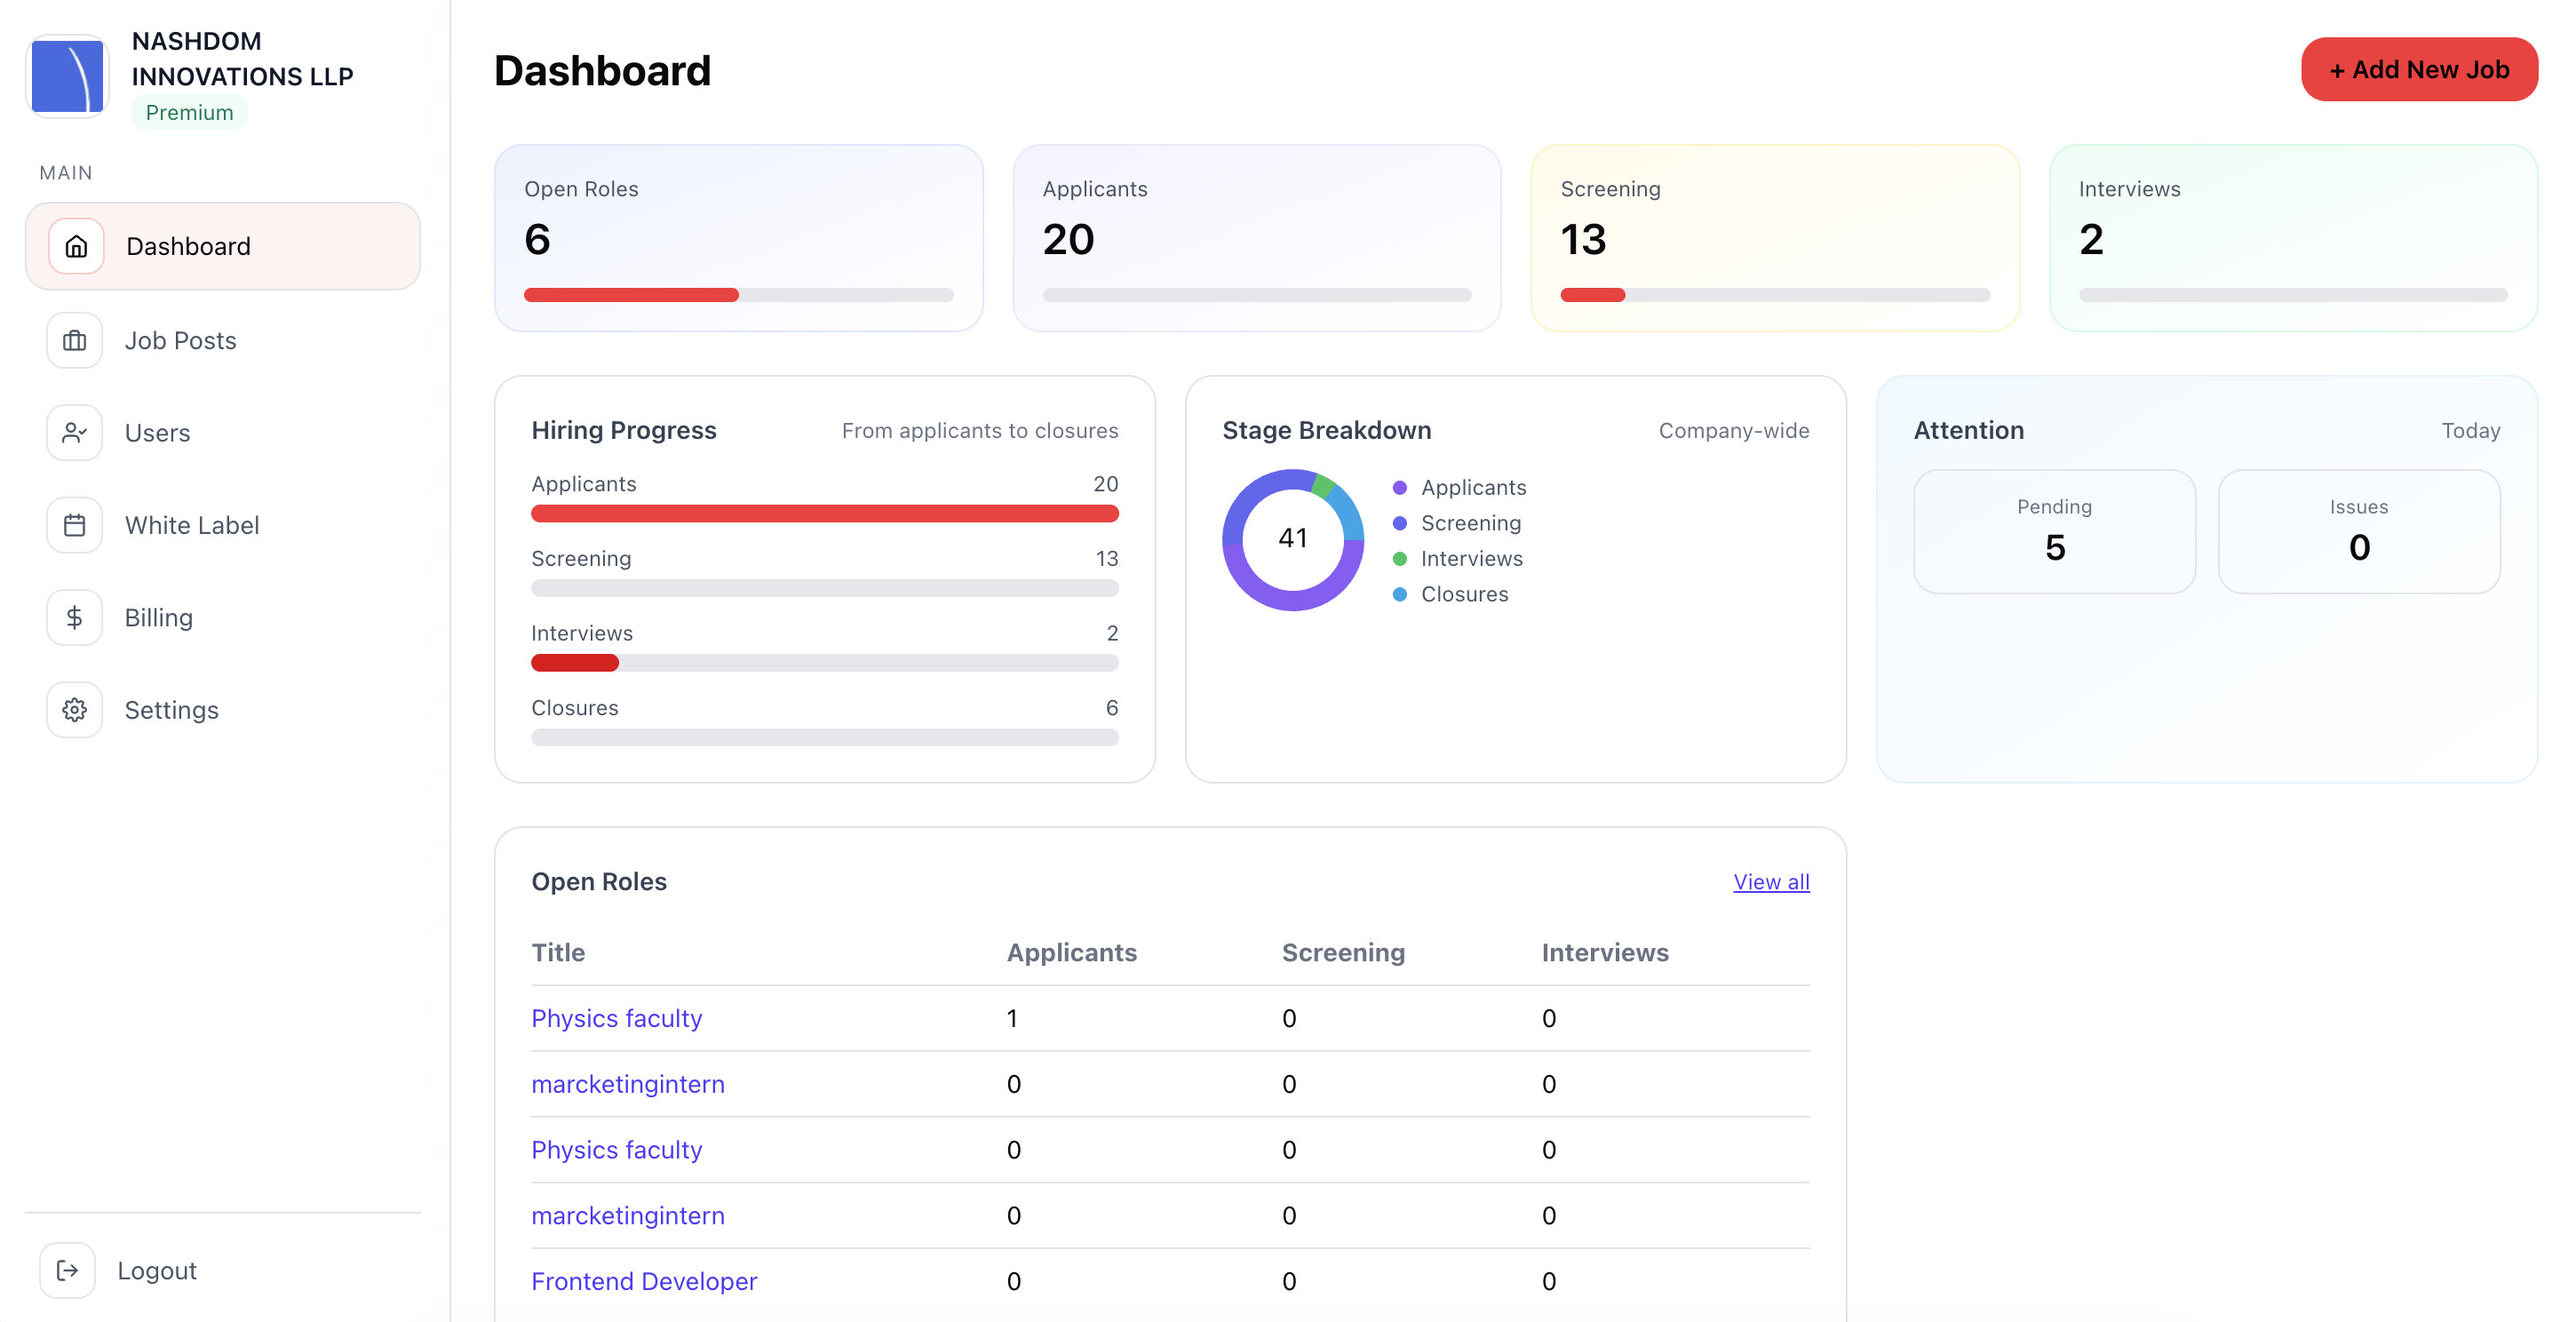Click the Logout arrow icon
This screenshot has width=2576, height=1322.
(x=67, y=1270)
